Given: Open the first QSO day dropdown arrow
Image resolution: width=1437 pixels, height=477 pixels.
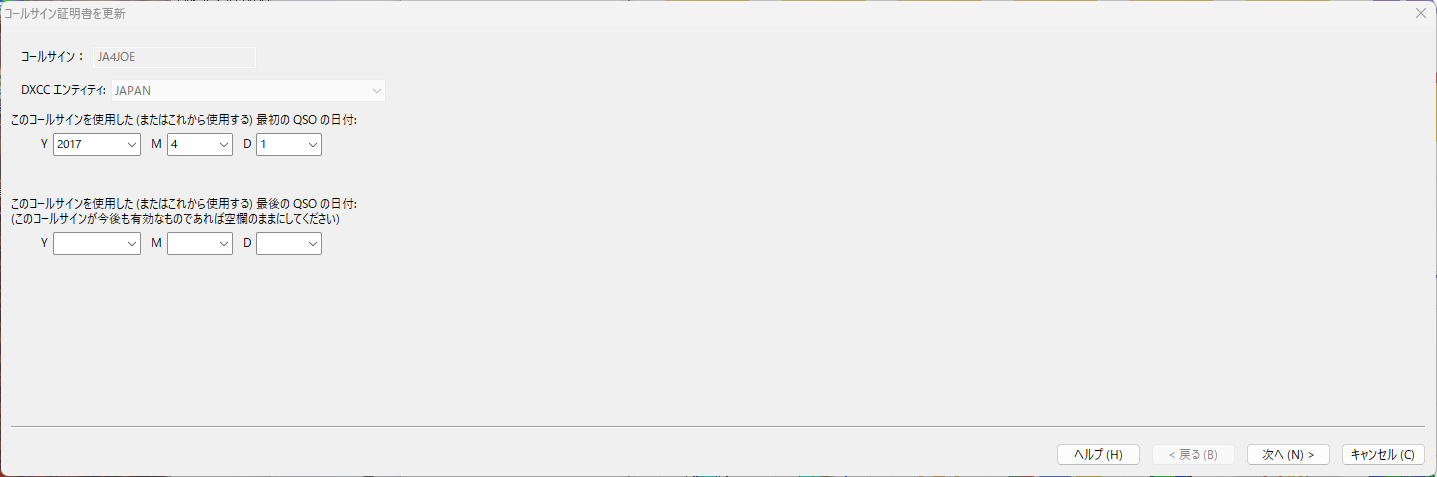Looking at the screenshot, I should tap(313, 145).
